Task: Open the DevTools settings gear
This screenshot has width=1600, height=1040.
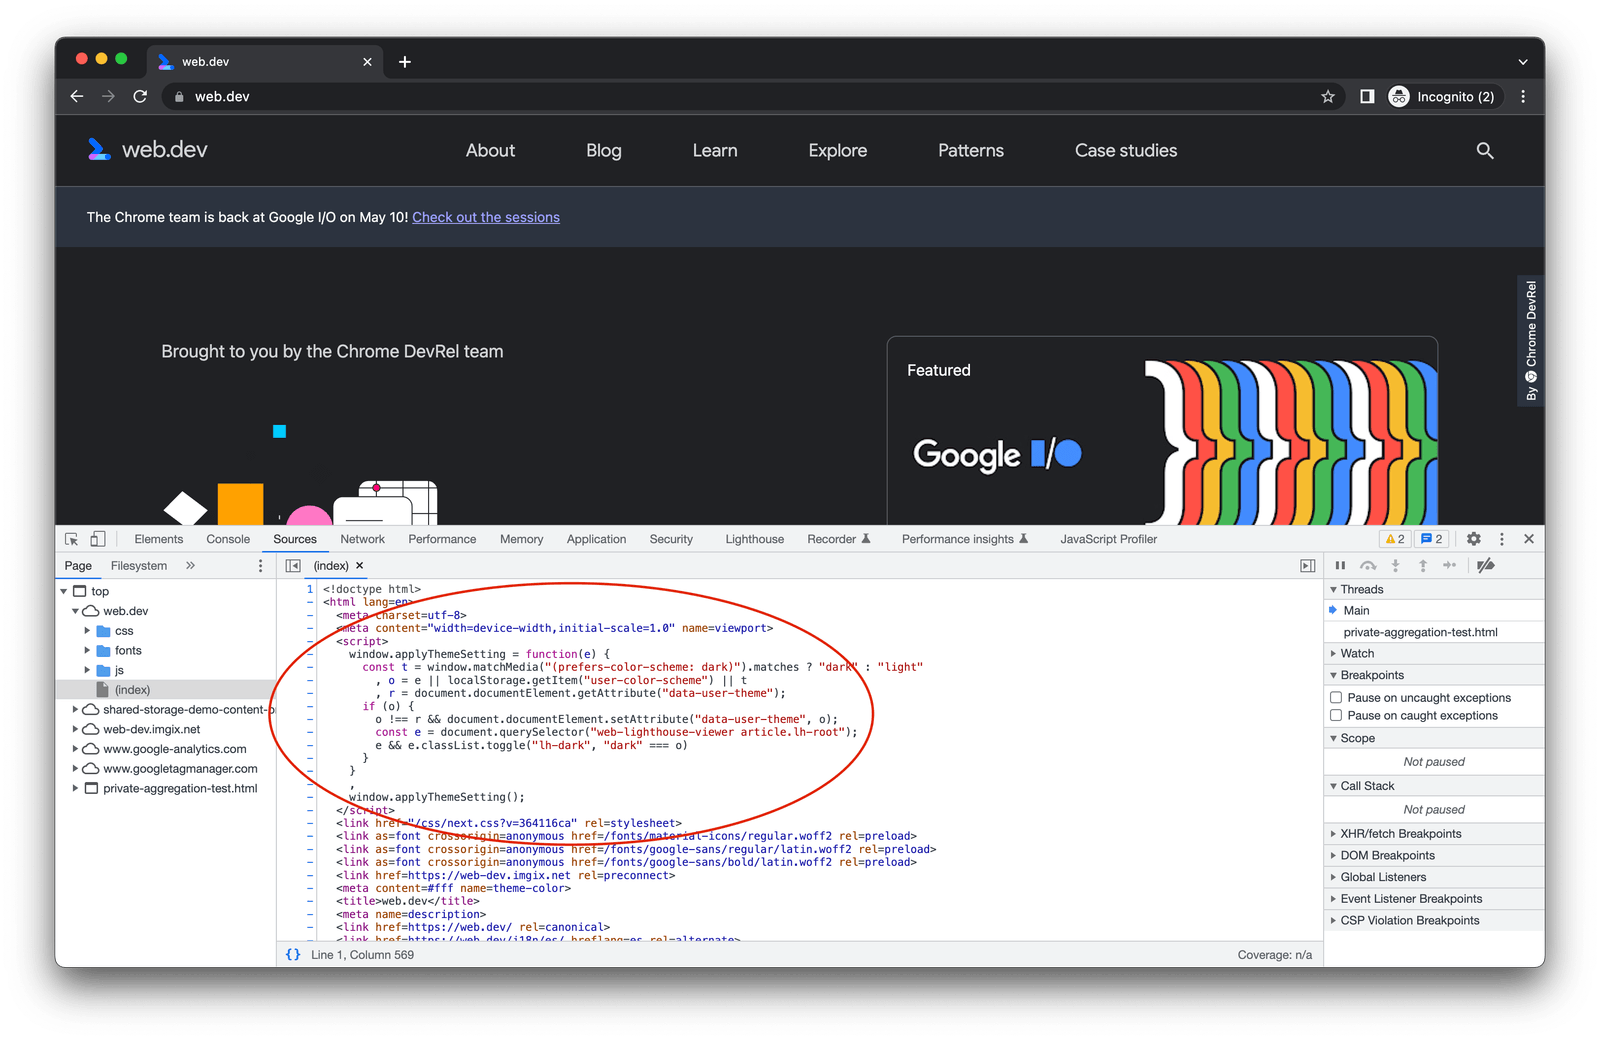Action: pyautogui.click(x=1473, y=538)
